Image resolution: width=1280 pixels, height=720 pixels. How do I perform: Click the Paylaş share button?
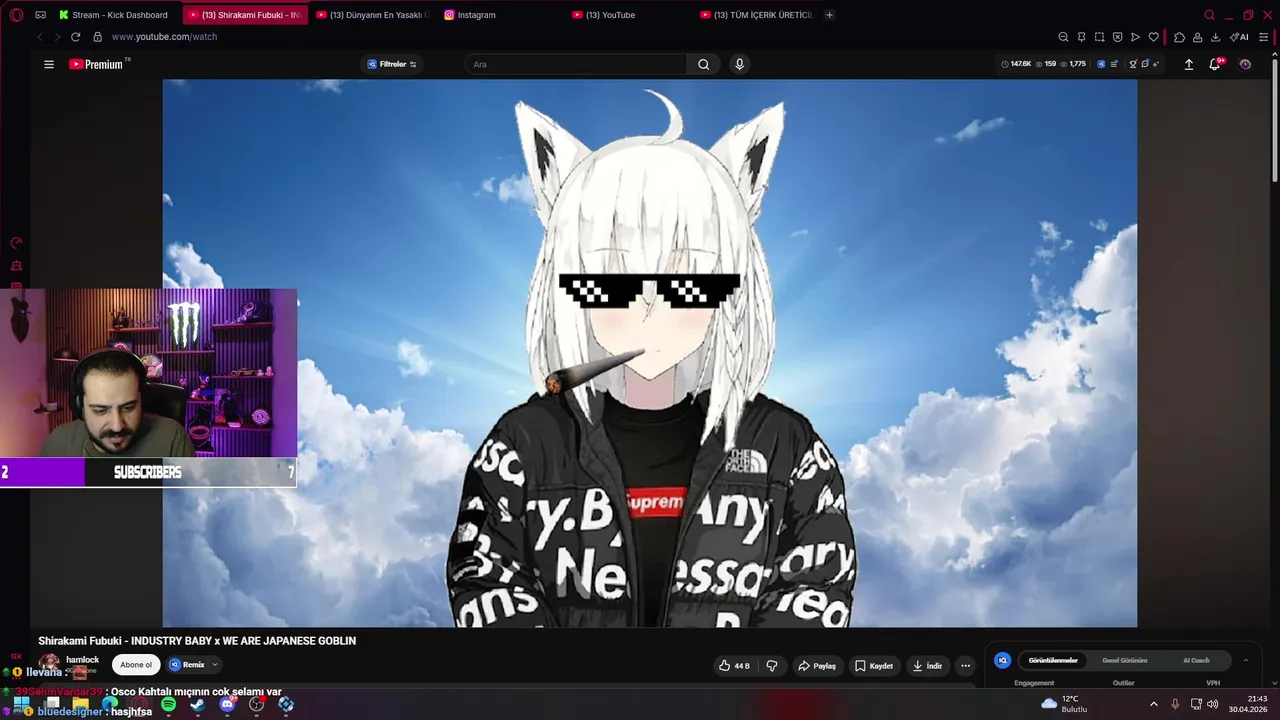point(817,666)
